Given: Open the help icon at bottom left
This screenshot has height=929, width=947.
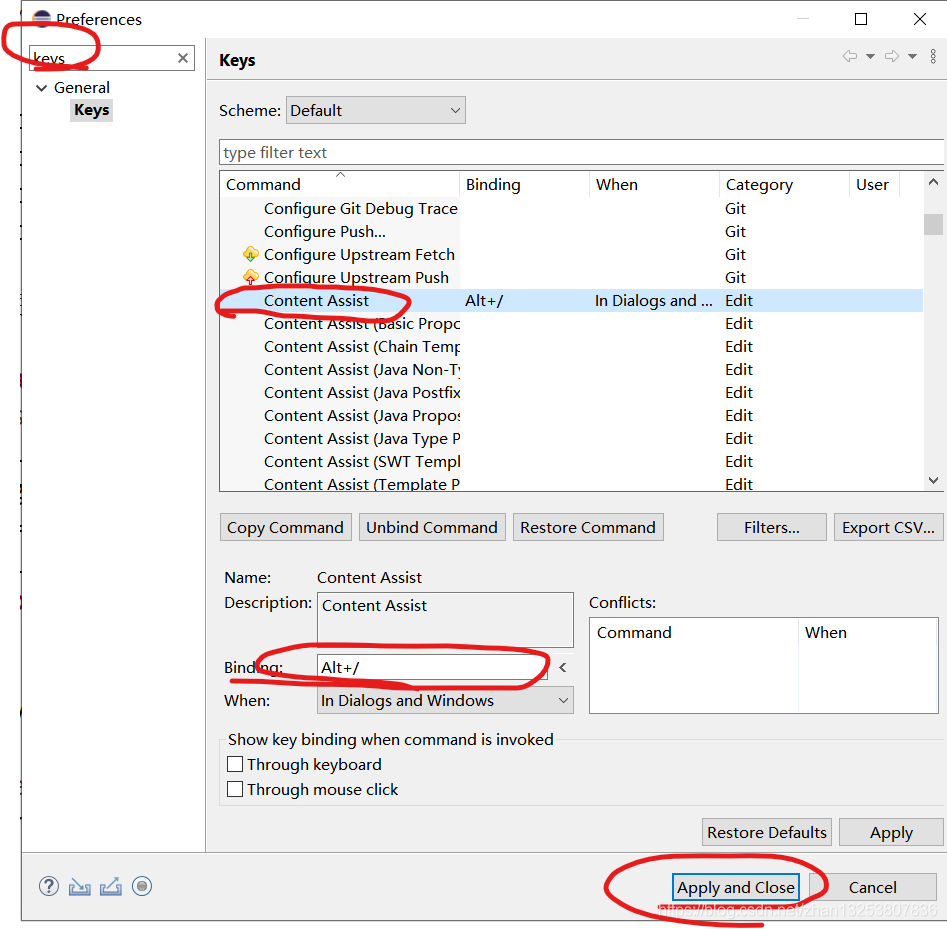Looking at the screenshot, I should point(49,886).
